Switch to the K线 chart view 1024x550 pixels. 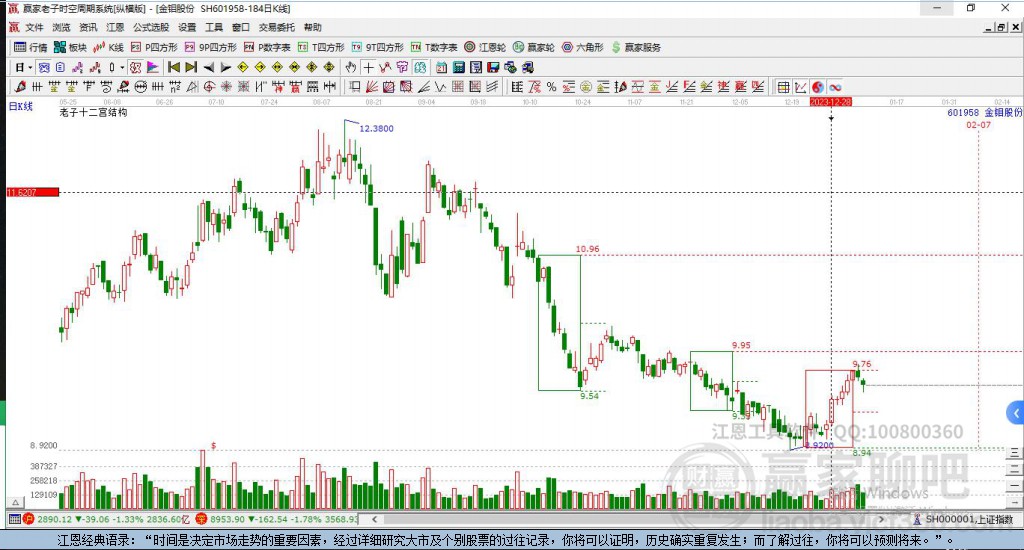(x=108, y=47)
